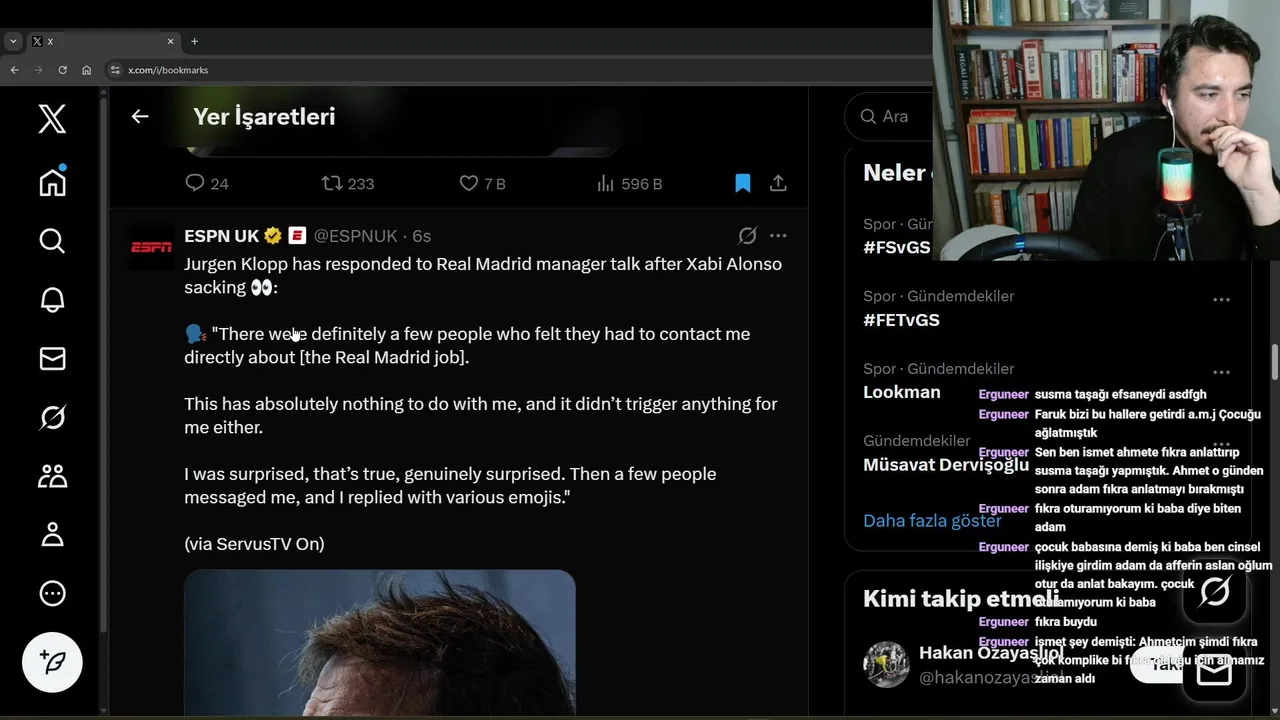Reload the page in browser
This screenshot has width=1280, height=720.
tap(62, 70)
